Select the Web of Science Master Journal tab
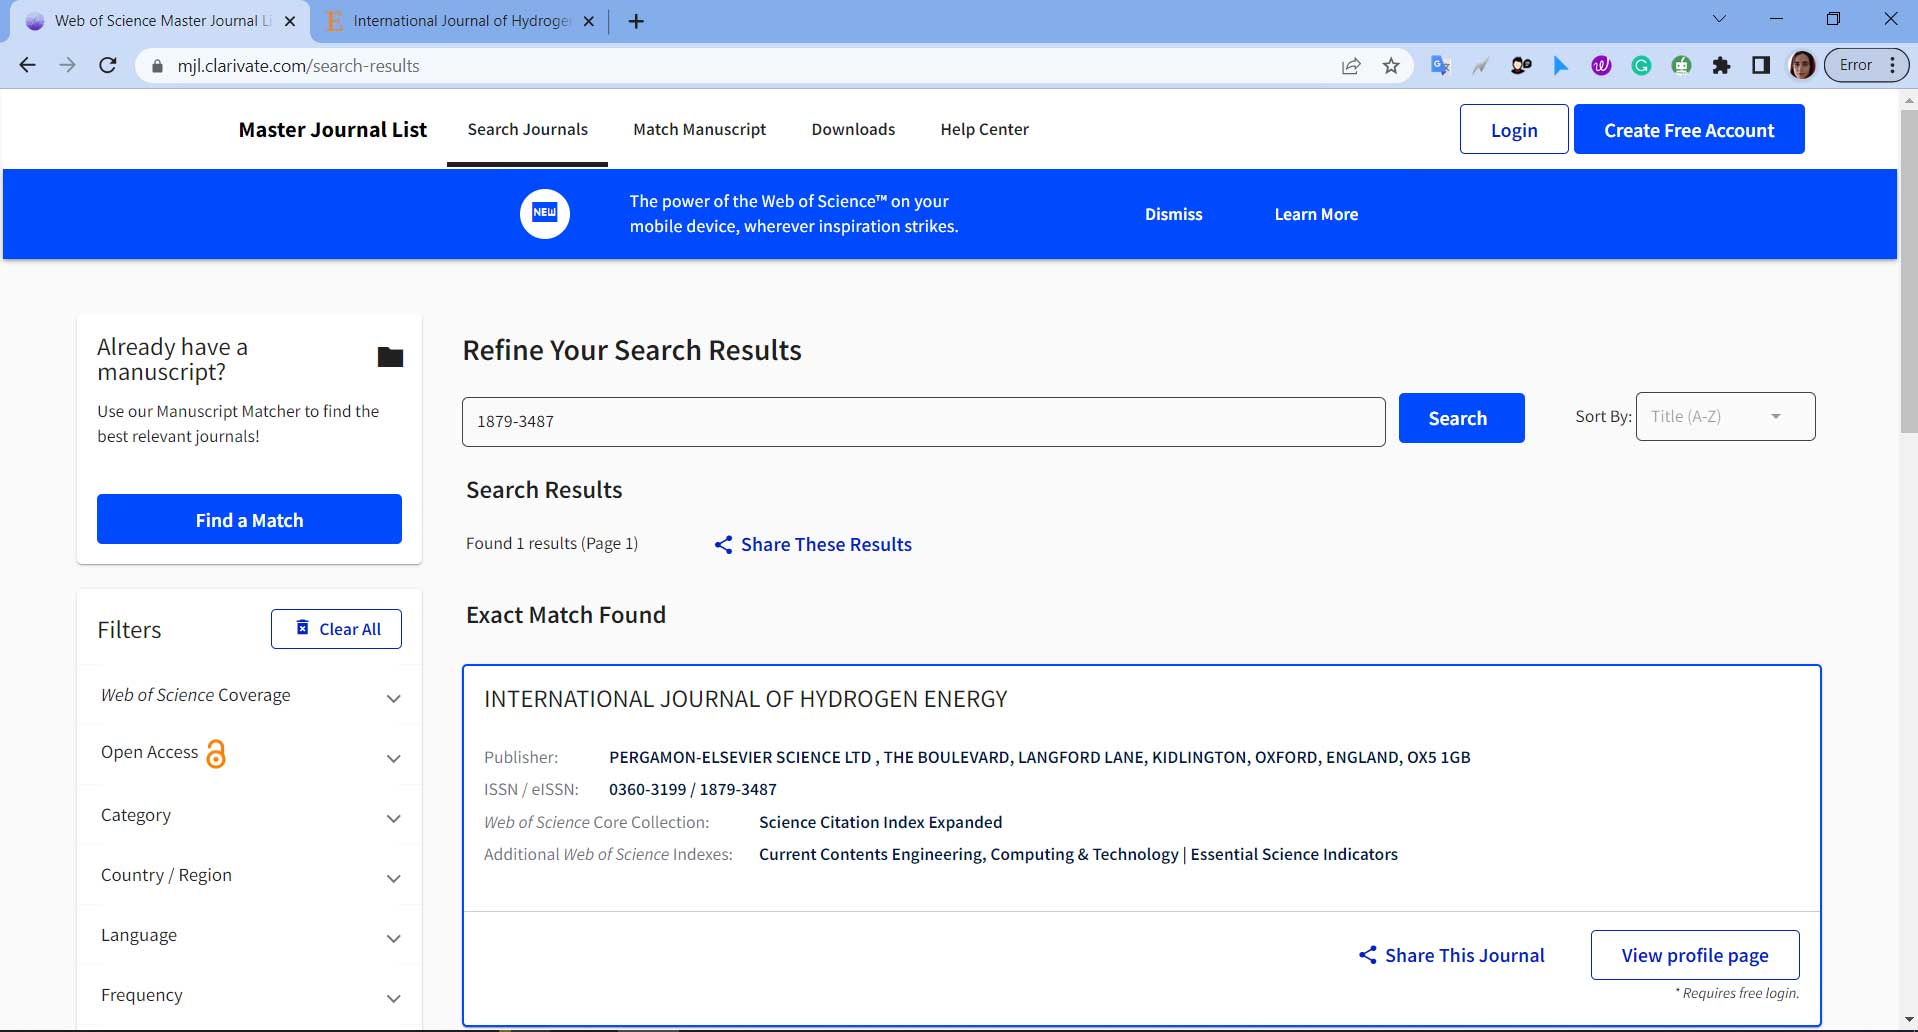The image size is (1918, 1032). pos(160,21)
